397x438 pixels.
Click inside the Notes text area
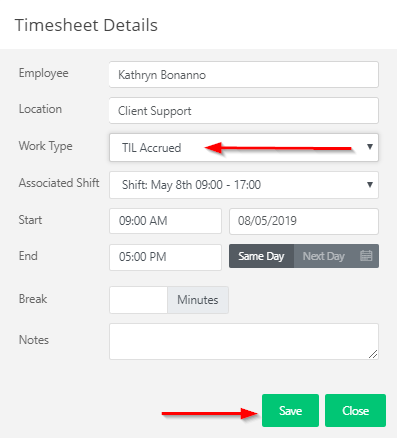pos(244,341)
